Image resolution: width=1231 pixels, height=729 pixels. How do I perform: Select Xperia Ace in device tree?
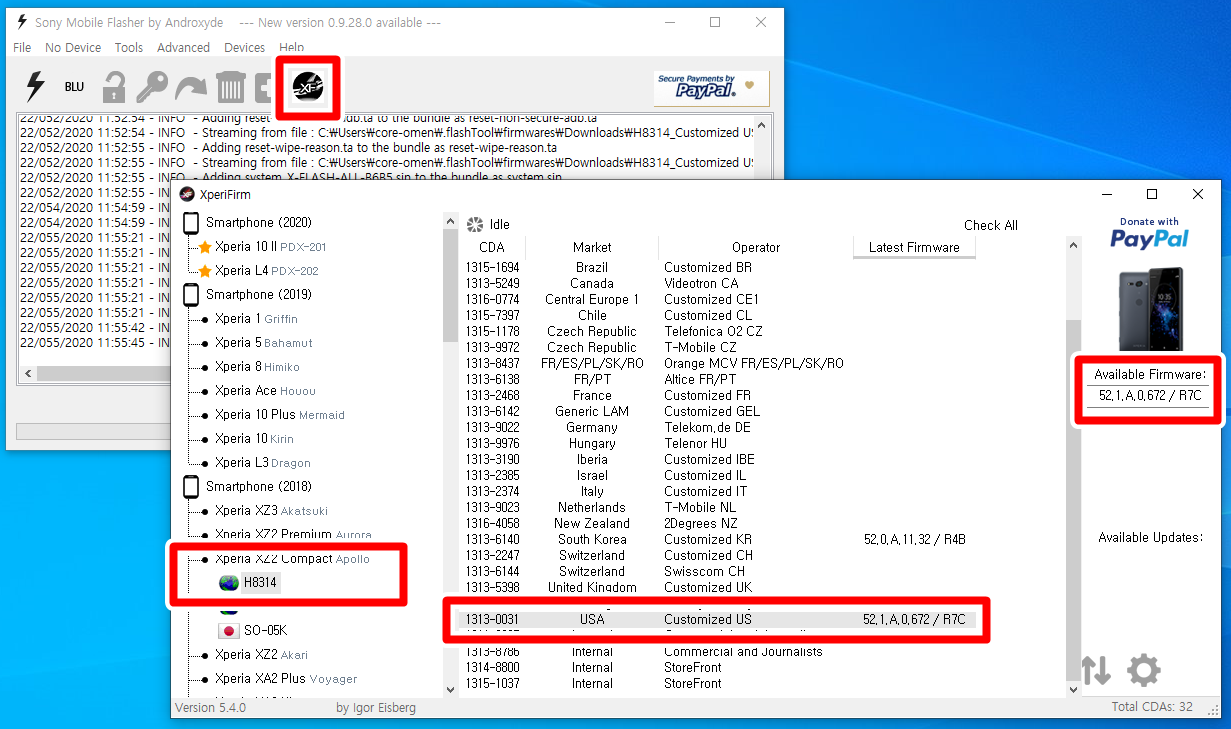point(265,390)
